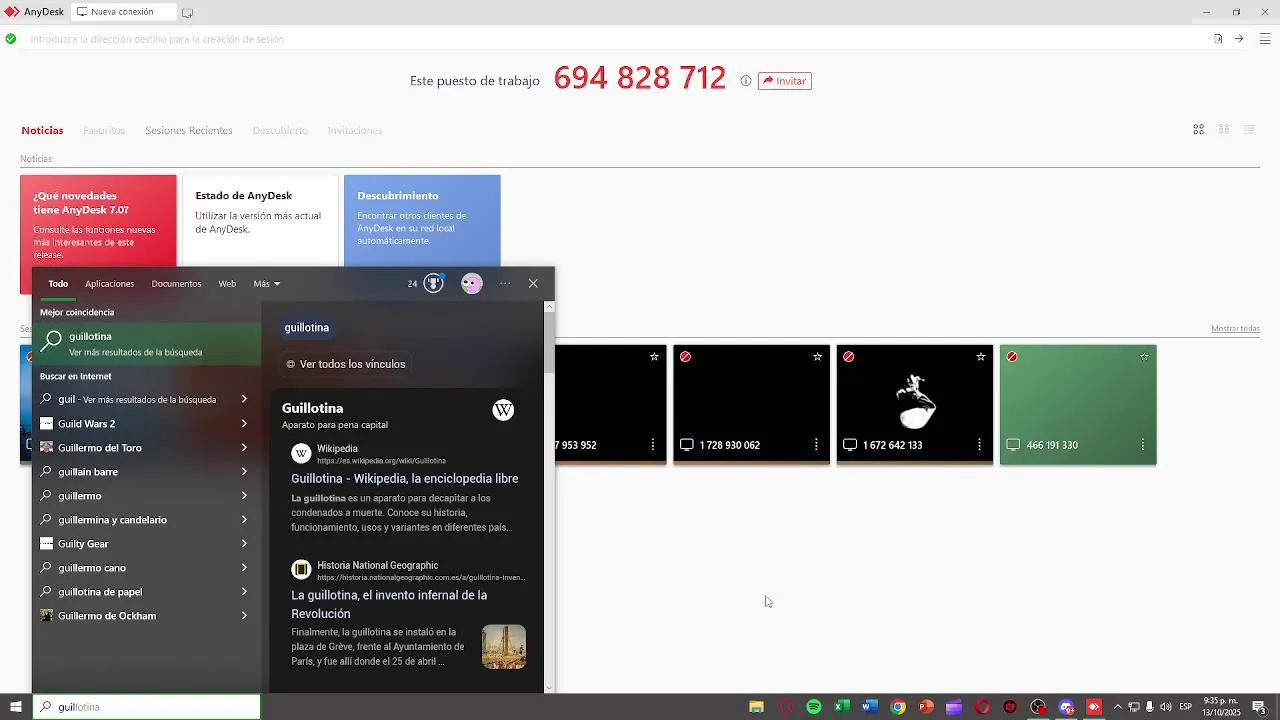Close the Windows search panel
1280x720 pixels.
click(x=533, y=284)
